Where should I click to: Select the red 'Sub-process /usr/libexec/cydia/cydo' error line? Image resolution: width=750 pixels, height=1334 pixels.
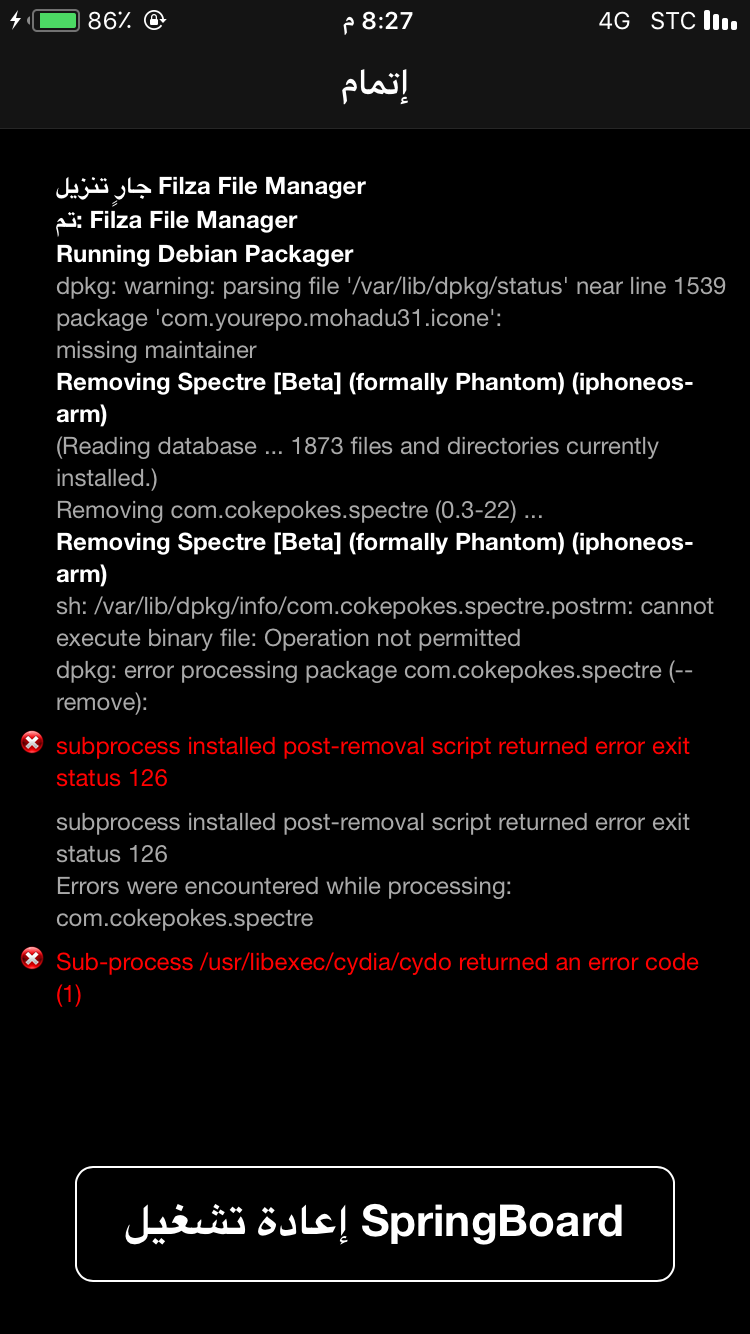pos(377,978)
